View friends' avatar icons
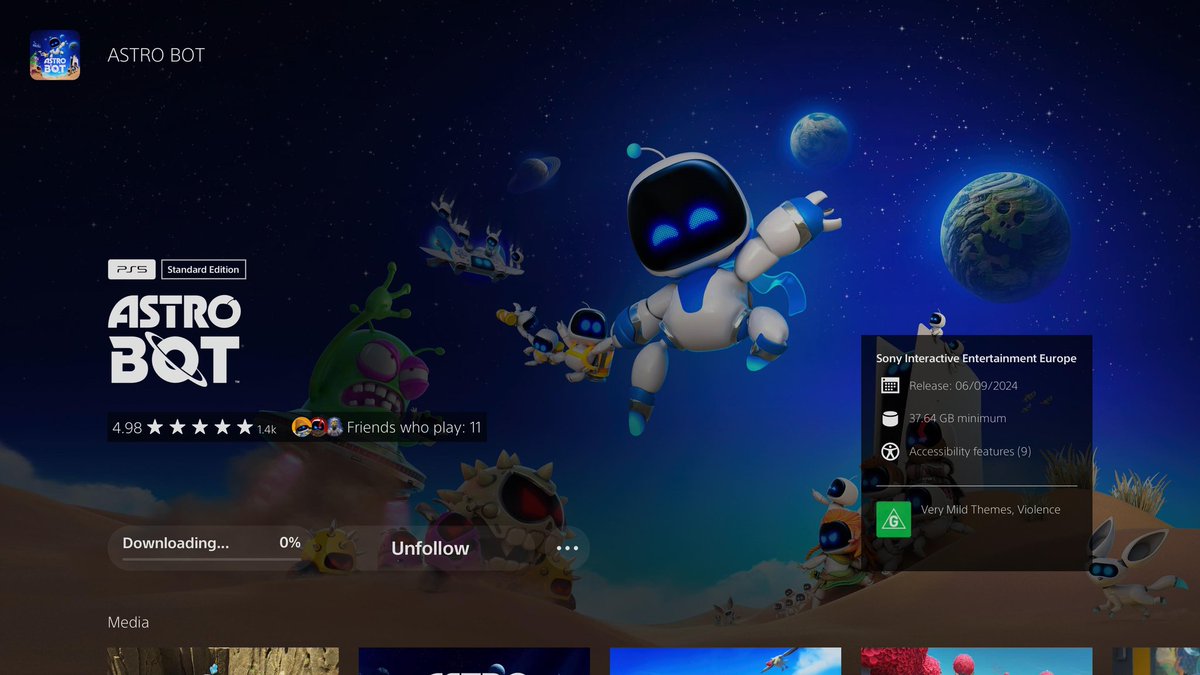The image size is (1200, 675). point(317,427)
